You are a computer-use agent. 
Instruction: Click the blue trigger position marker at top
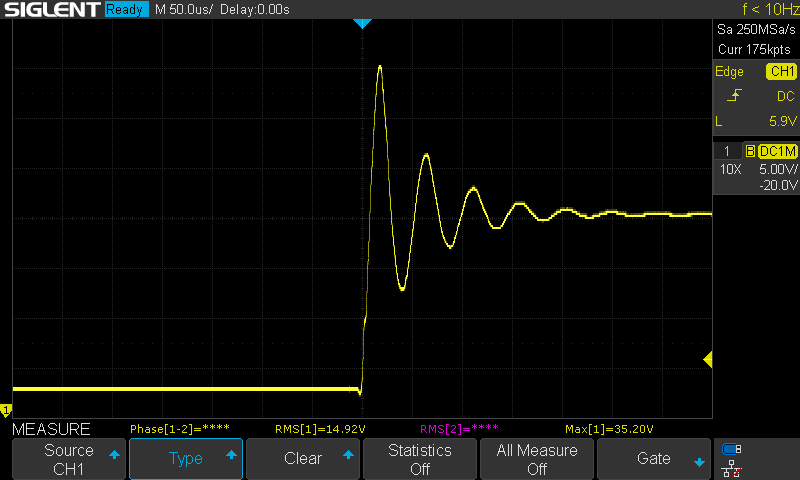click(x=363, y=23)
